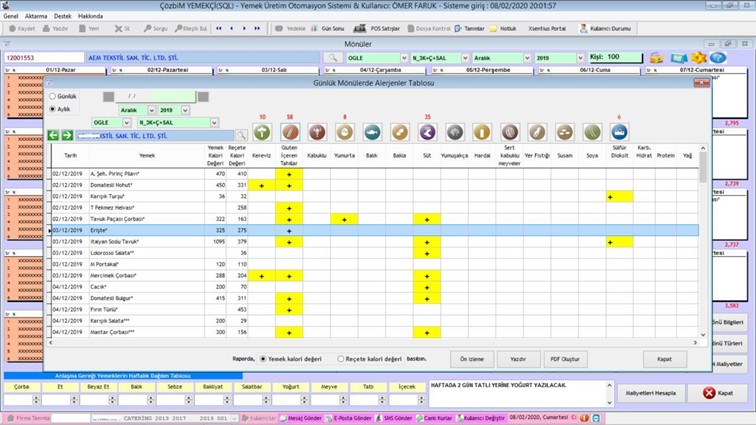756x425 pixels.
Task: Open the Aktarma menu
Action: coord(35,17)
